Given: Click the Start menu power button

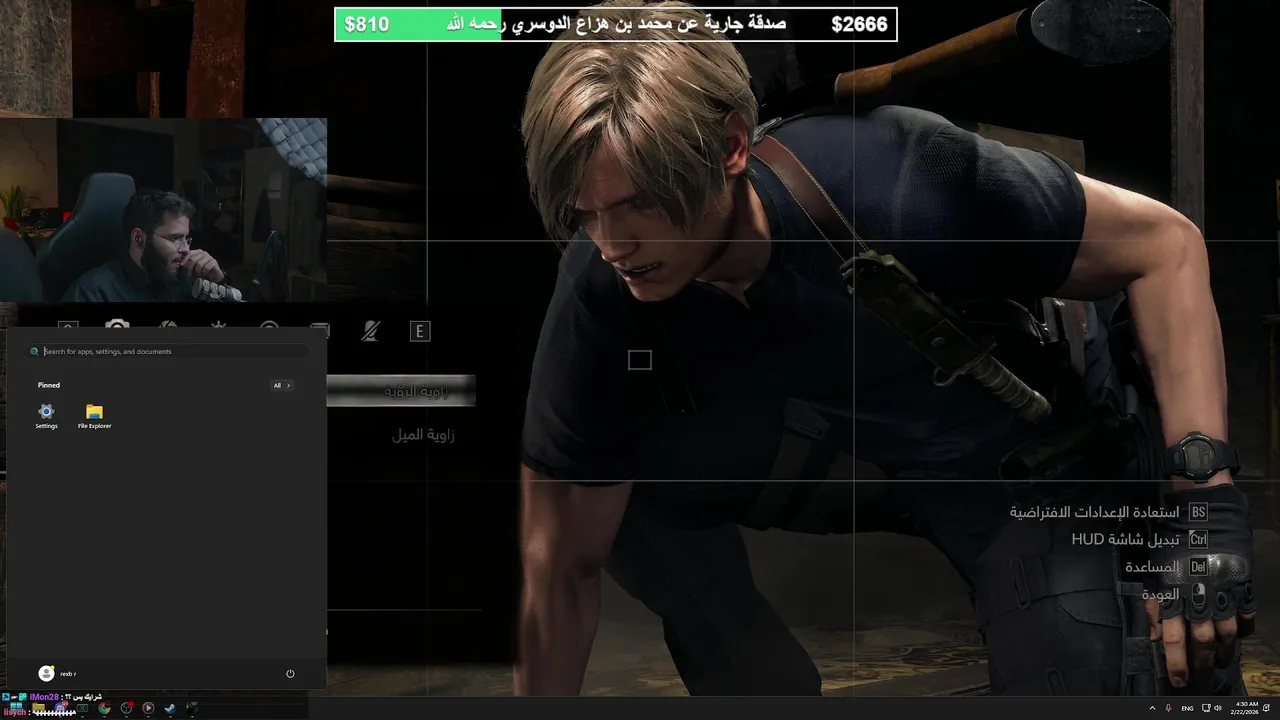Looking at the screenshot, I should point(290,673).
